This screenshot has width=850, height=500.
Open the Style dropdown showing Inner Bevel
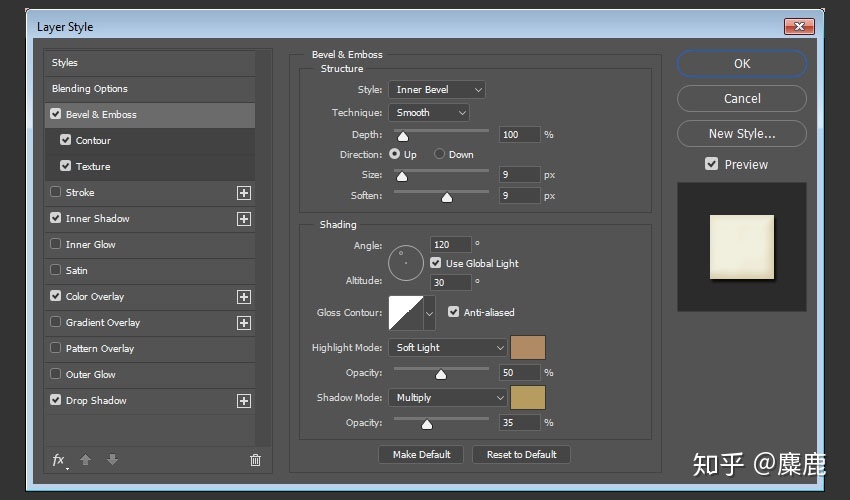(x=437, y=89)
